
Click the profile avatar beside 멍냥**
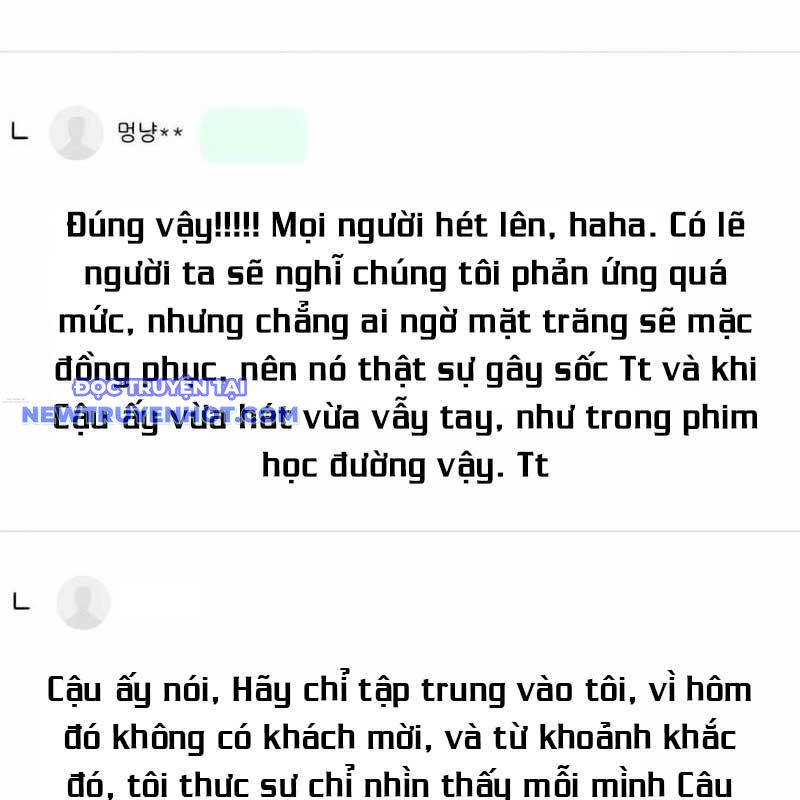coord(76,133)
